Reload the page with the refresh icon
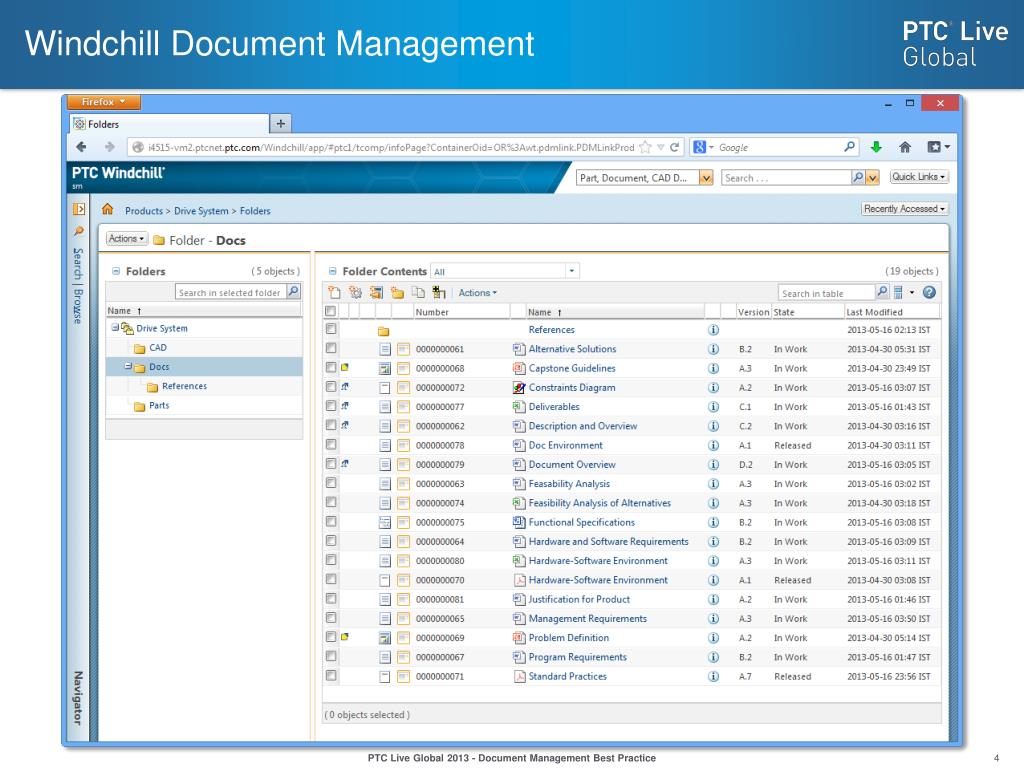1024x768 pixels. [675, 147]
